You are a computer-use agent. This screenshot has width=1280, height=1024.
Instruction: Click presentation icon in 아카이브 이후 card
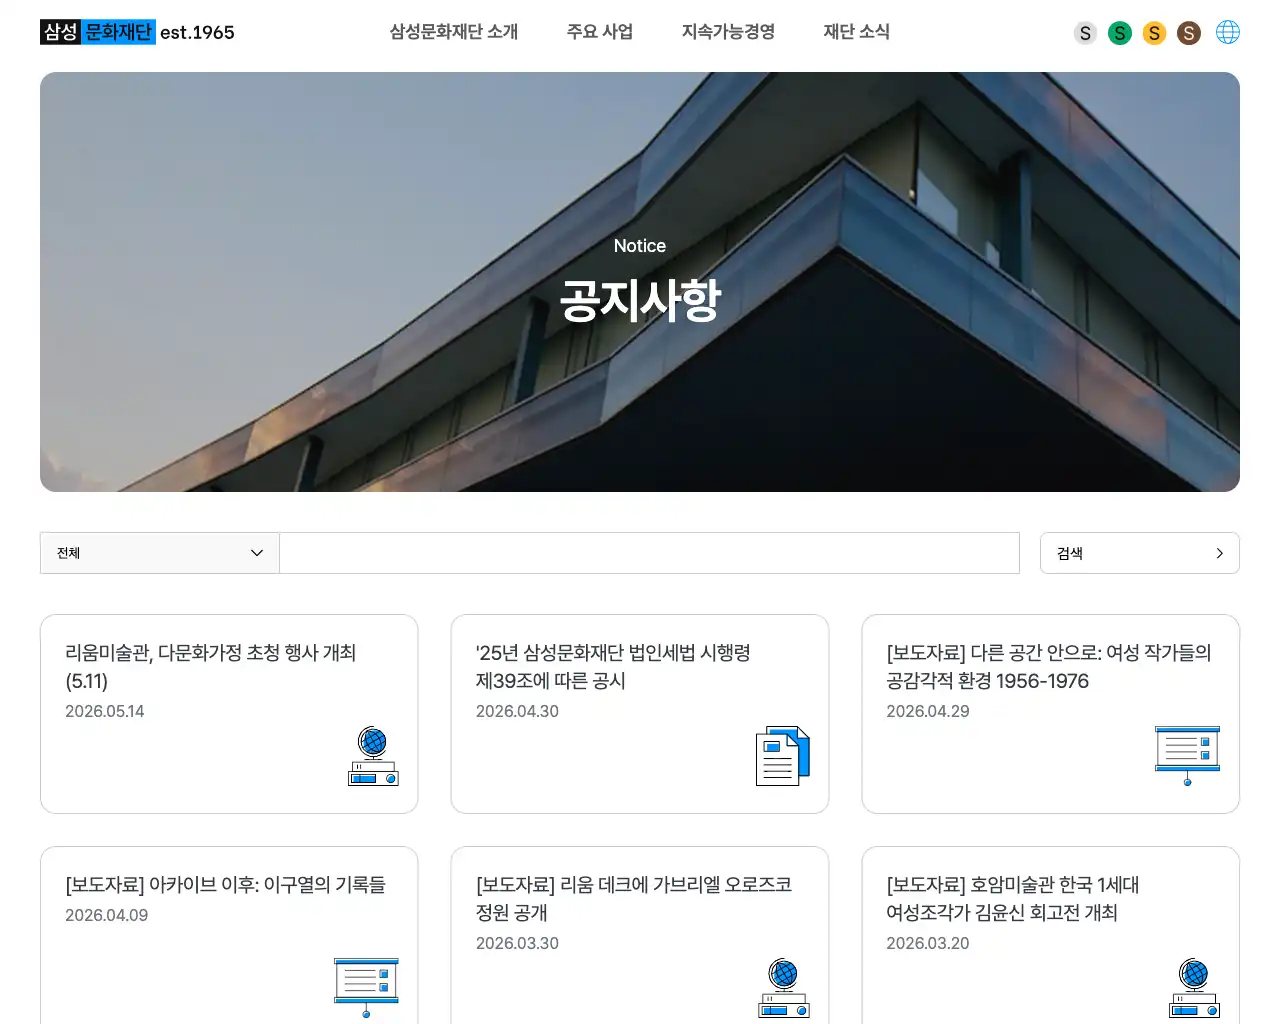366,988
